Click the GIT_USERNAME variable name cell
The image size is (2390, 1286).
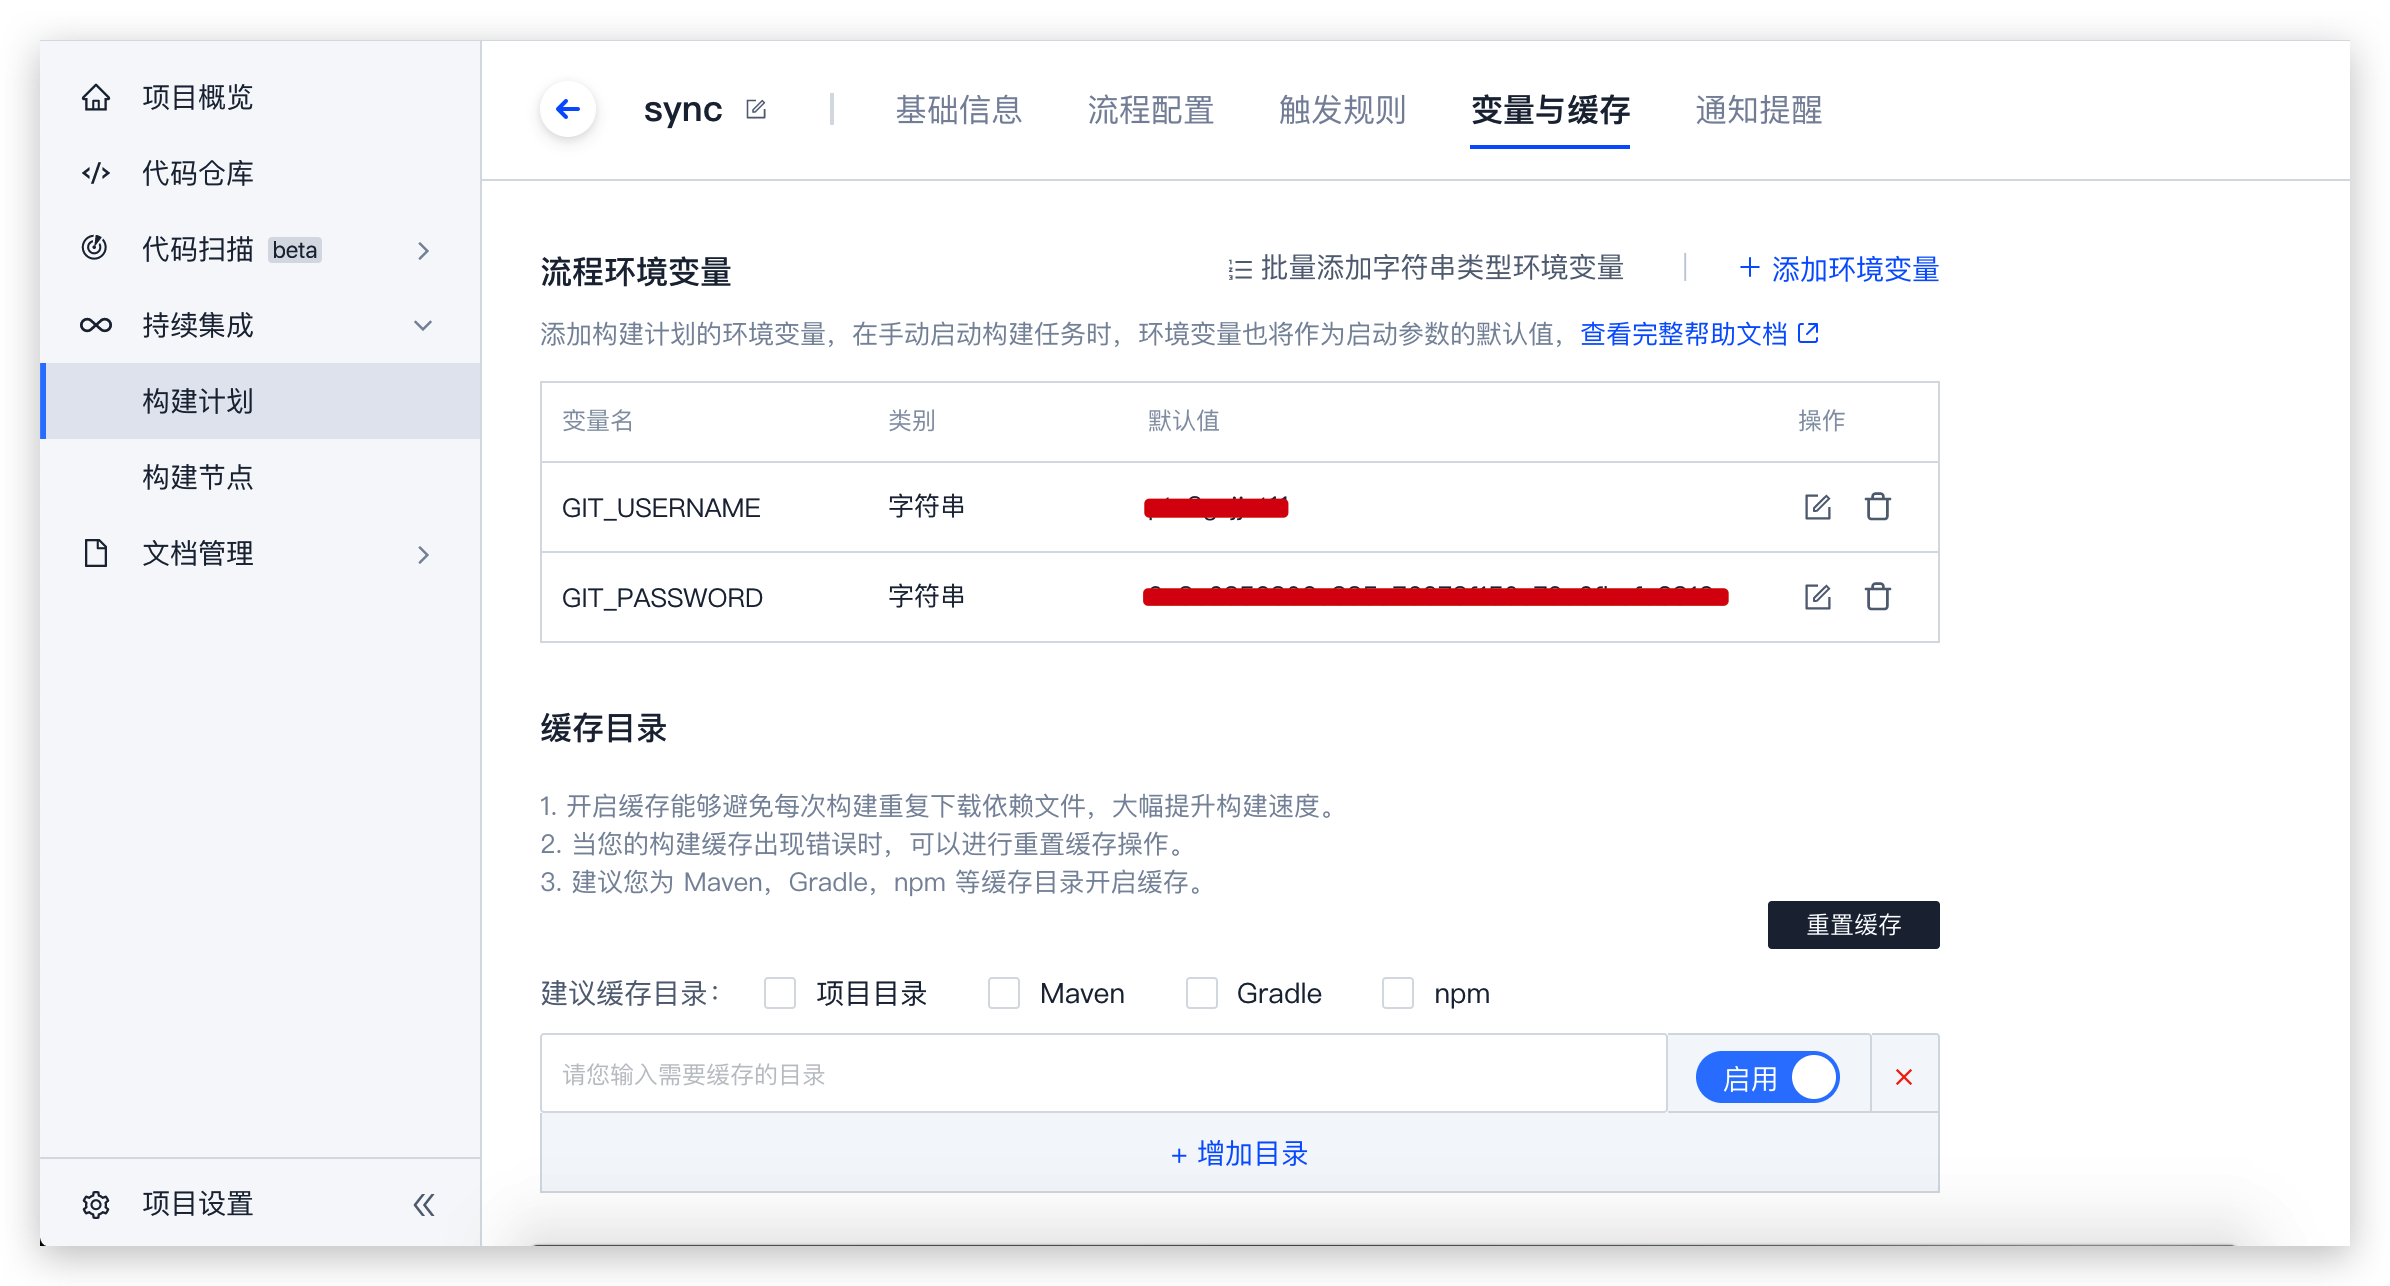click(661, 508)
